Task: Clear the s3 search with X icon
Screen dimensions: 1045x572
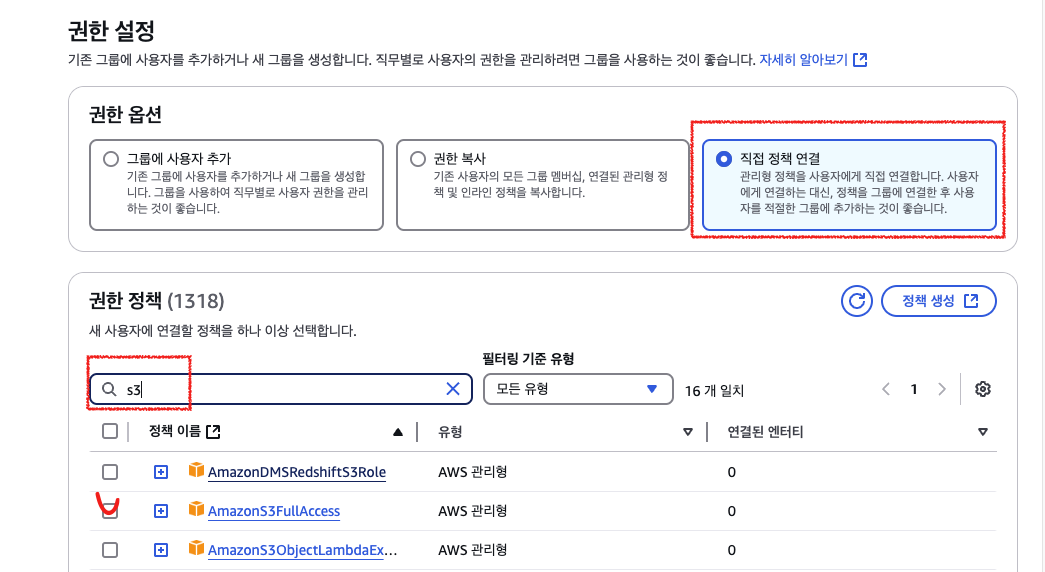Action: click(453, 389)
